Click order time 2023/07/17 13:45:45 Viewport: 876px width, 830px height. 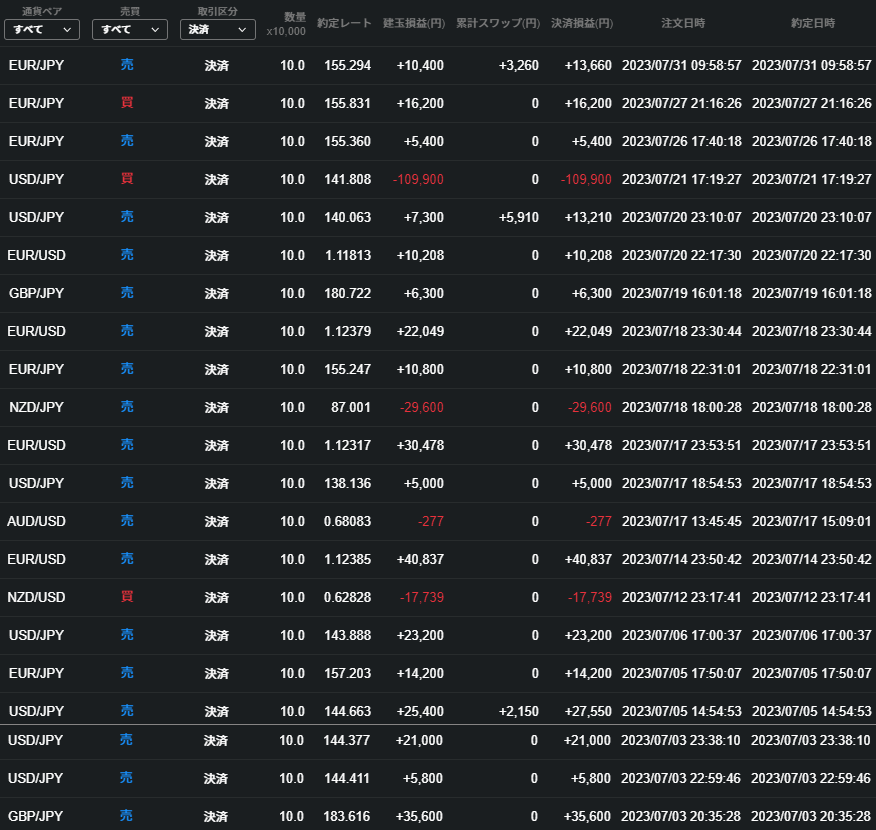(x=682, y=521)
